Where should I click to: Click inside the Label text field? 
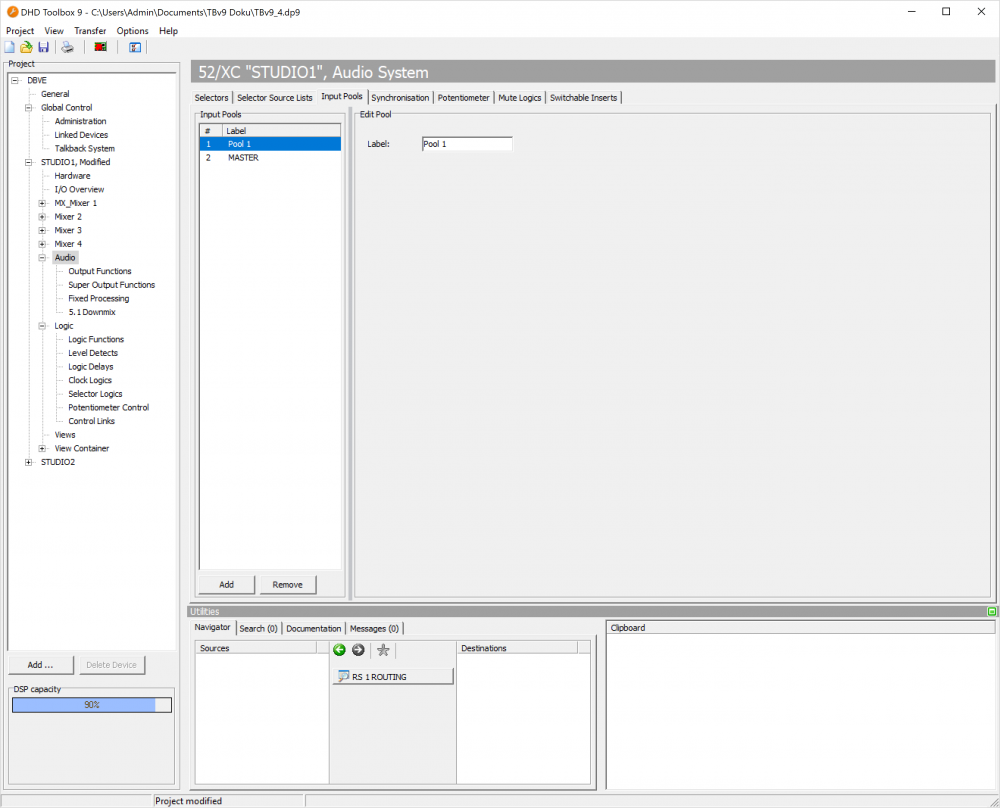click(x=466, y=143)
